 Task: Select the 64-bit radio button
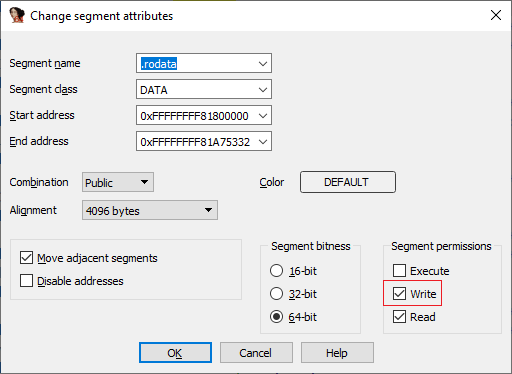[x=276, y=317]
